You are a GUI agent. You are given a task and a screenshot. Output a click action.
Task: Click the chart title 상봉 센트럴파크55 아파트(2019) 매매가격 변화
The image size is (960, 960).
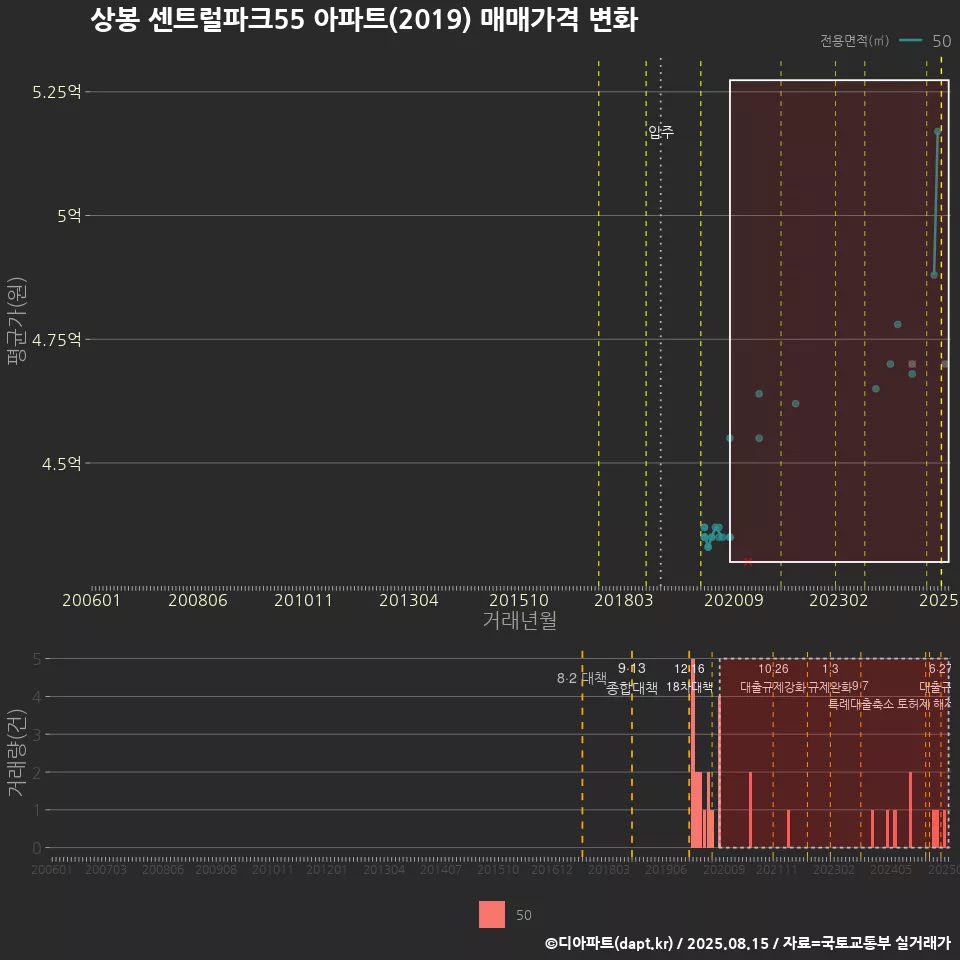[364, 20]
